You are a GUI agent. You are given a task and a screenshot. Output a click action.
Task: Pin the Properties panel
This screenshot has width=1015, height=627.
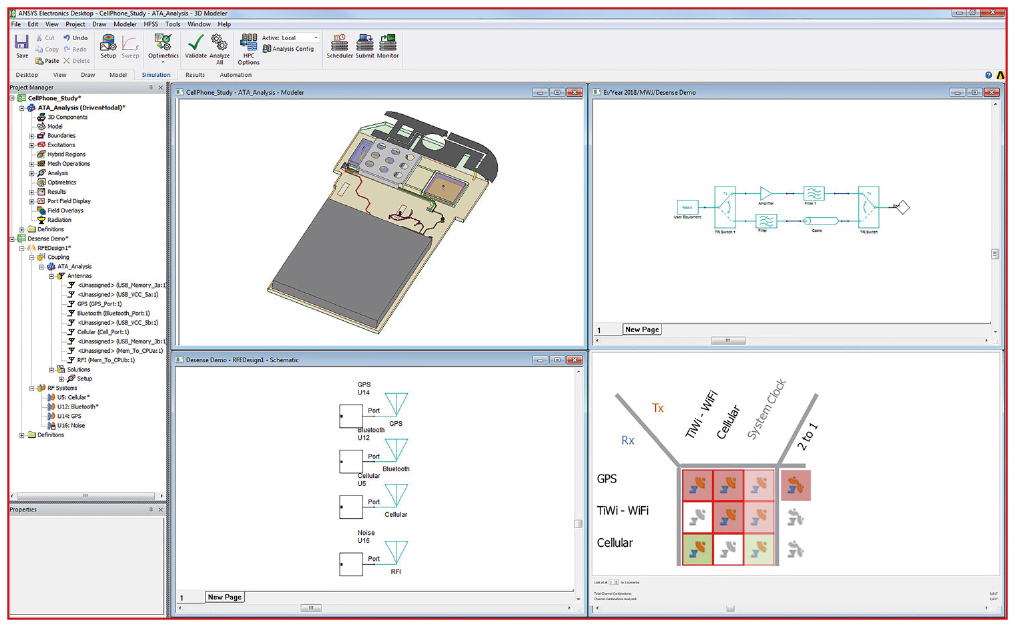(x=151, y=510)
